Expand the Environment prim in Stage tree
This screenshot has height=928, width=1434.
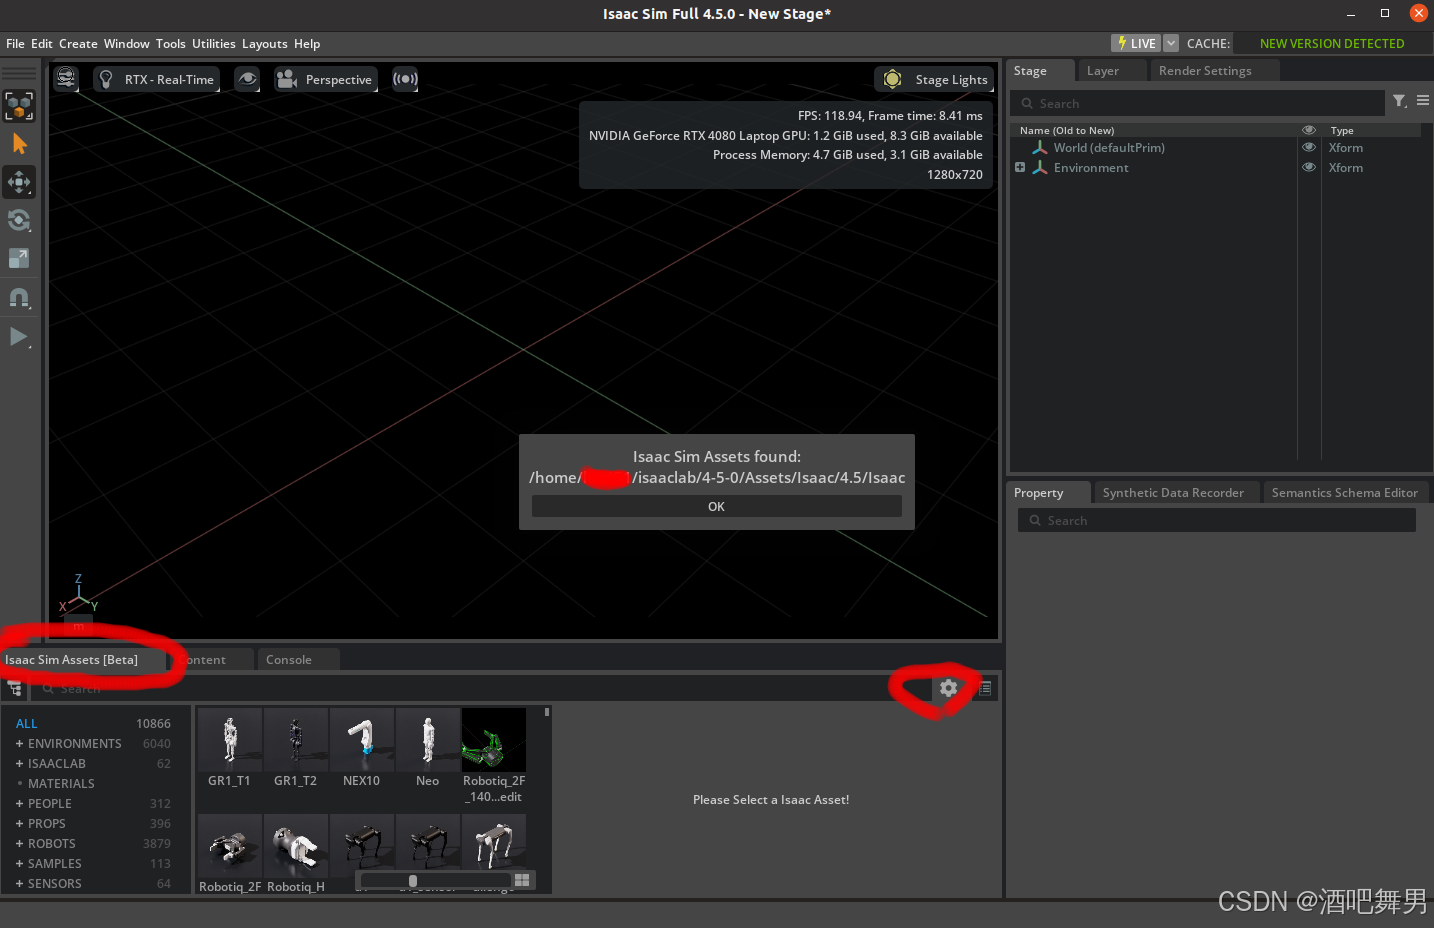pos(1020,167)
